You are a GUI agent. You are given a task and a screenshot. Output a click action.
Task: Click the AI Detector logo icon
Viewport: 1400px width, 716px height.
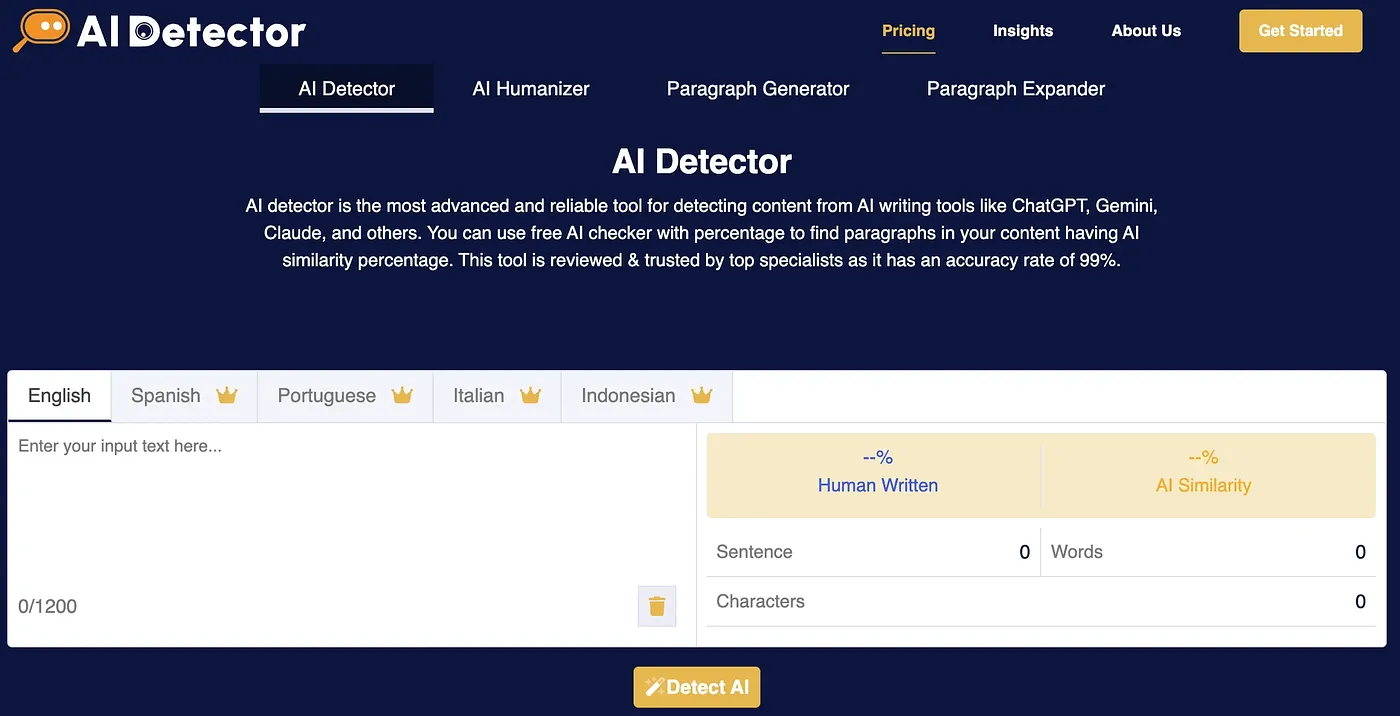click(41, 30)
